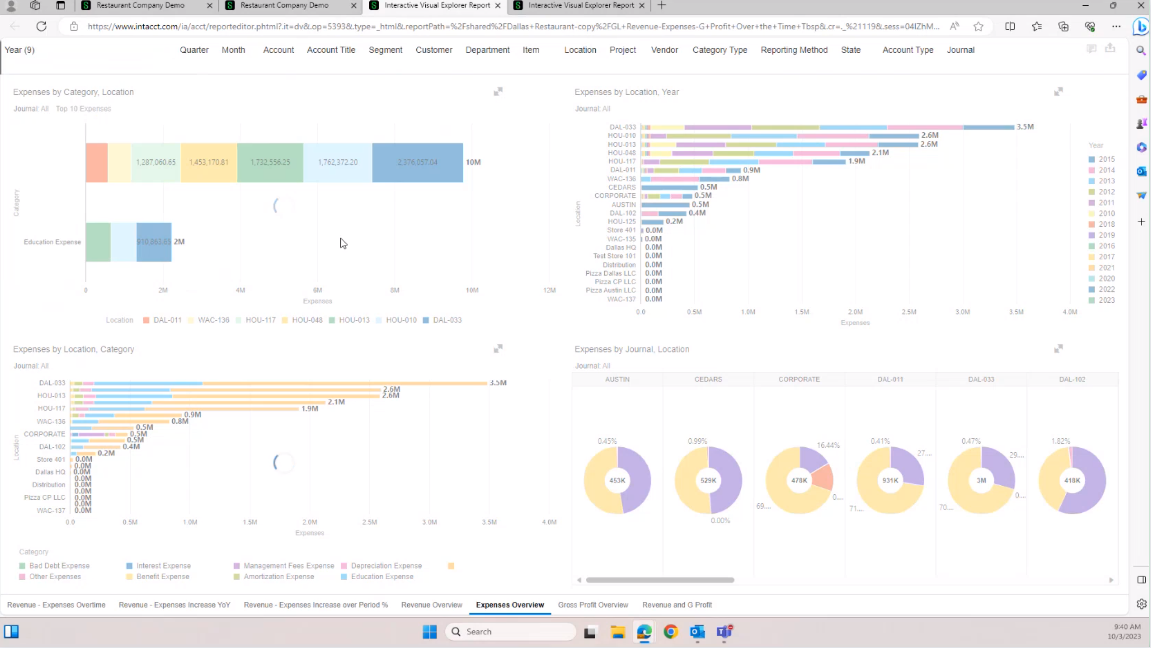Image resolution: width=1151 pixels, height=648 pixels.
Task: Select Reporting Method in the filter bar
Action: point(794,49)
